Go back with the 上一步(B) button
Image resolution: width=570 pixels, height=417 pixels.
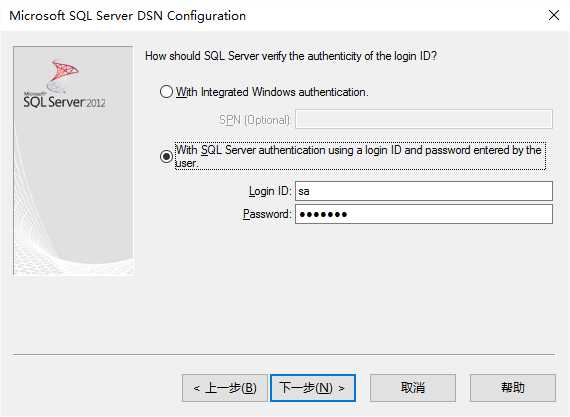[225, 388]
